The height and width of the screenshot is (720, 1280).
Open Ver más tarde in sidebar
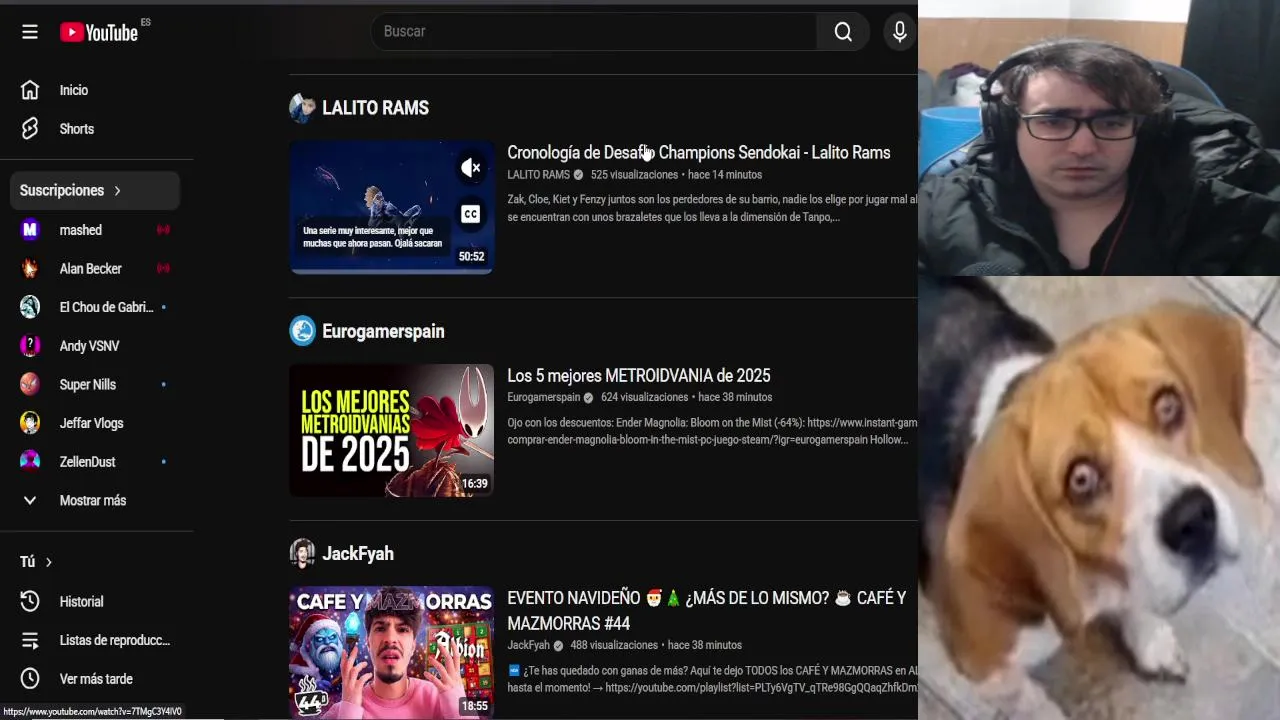[x=95, y=679]
